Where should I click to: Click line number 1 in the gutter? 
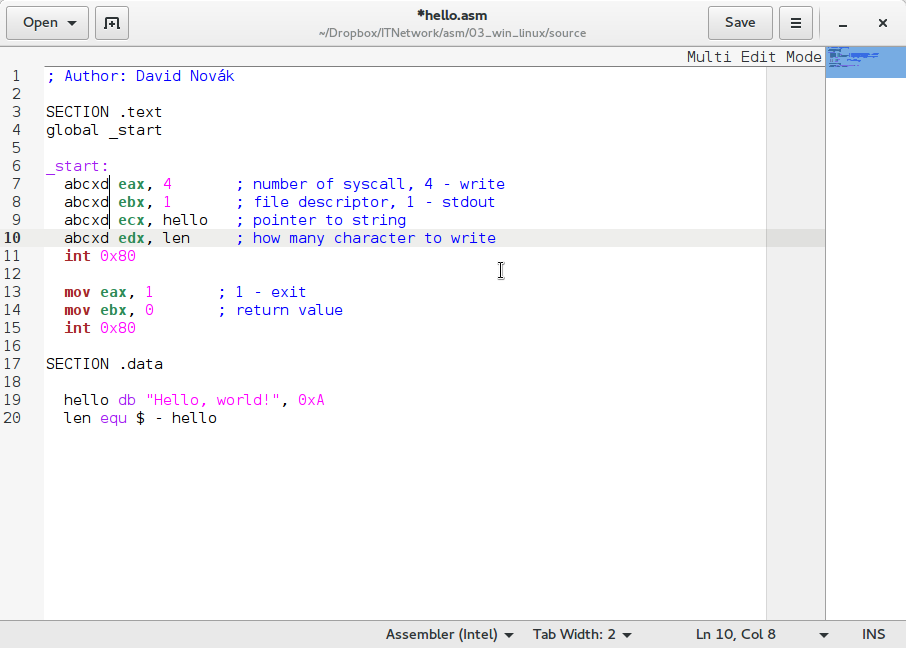(16, 76)
